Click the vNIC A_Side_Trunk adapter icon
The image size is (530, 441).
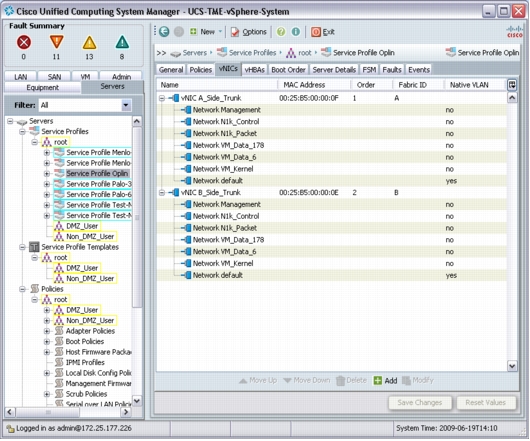click(175, 98)
